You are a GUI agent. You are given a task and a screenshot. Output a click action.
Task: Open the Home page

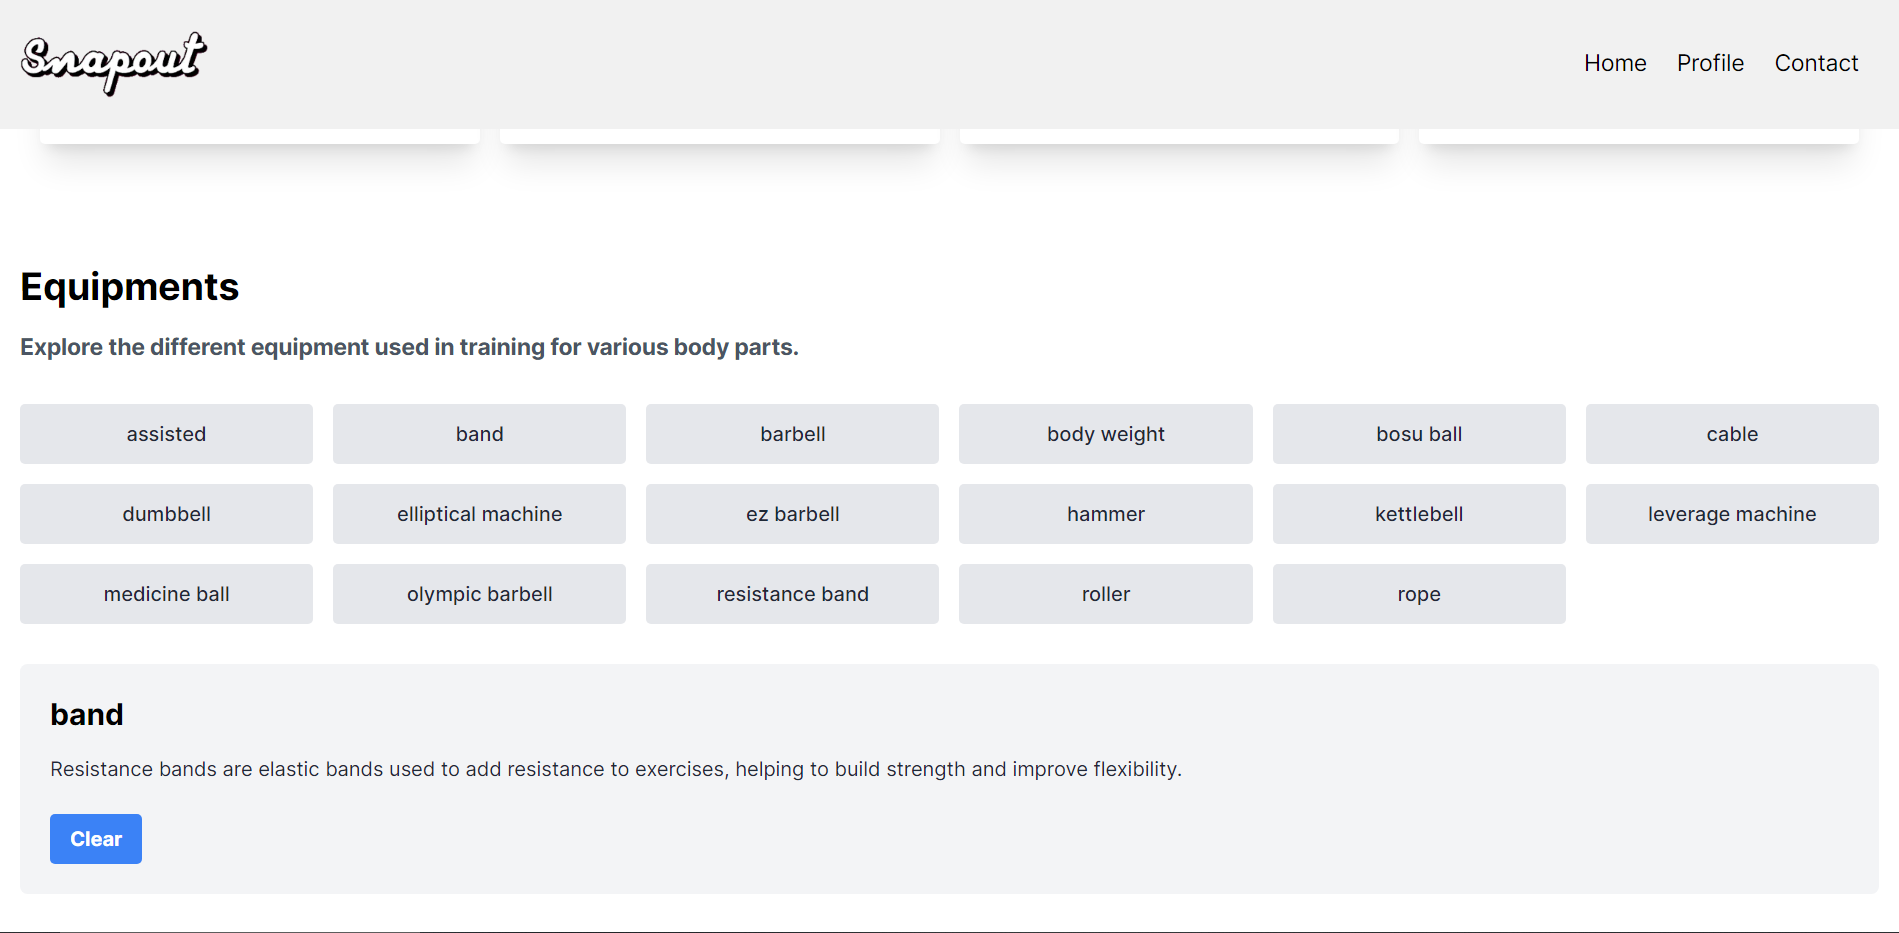pyautogui.click(x=1615, y=63)
